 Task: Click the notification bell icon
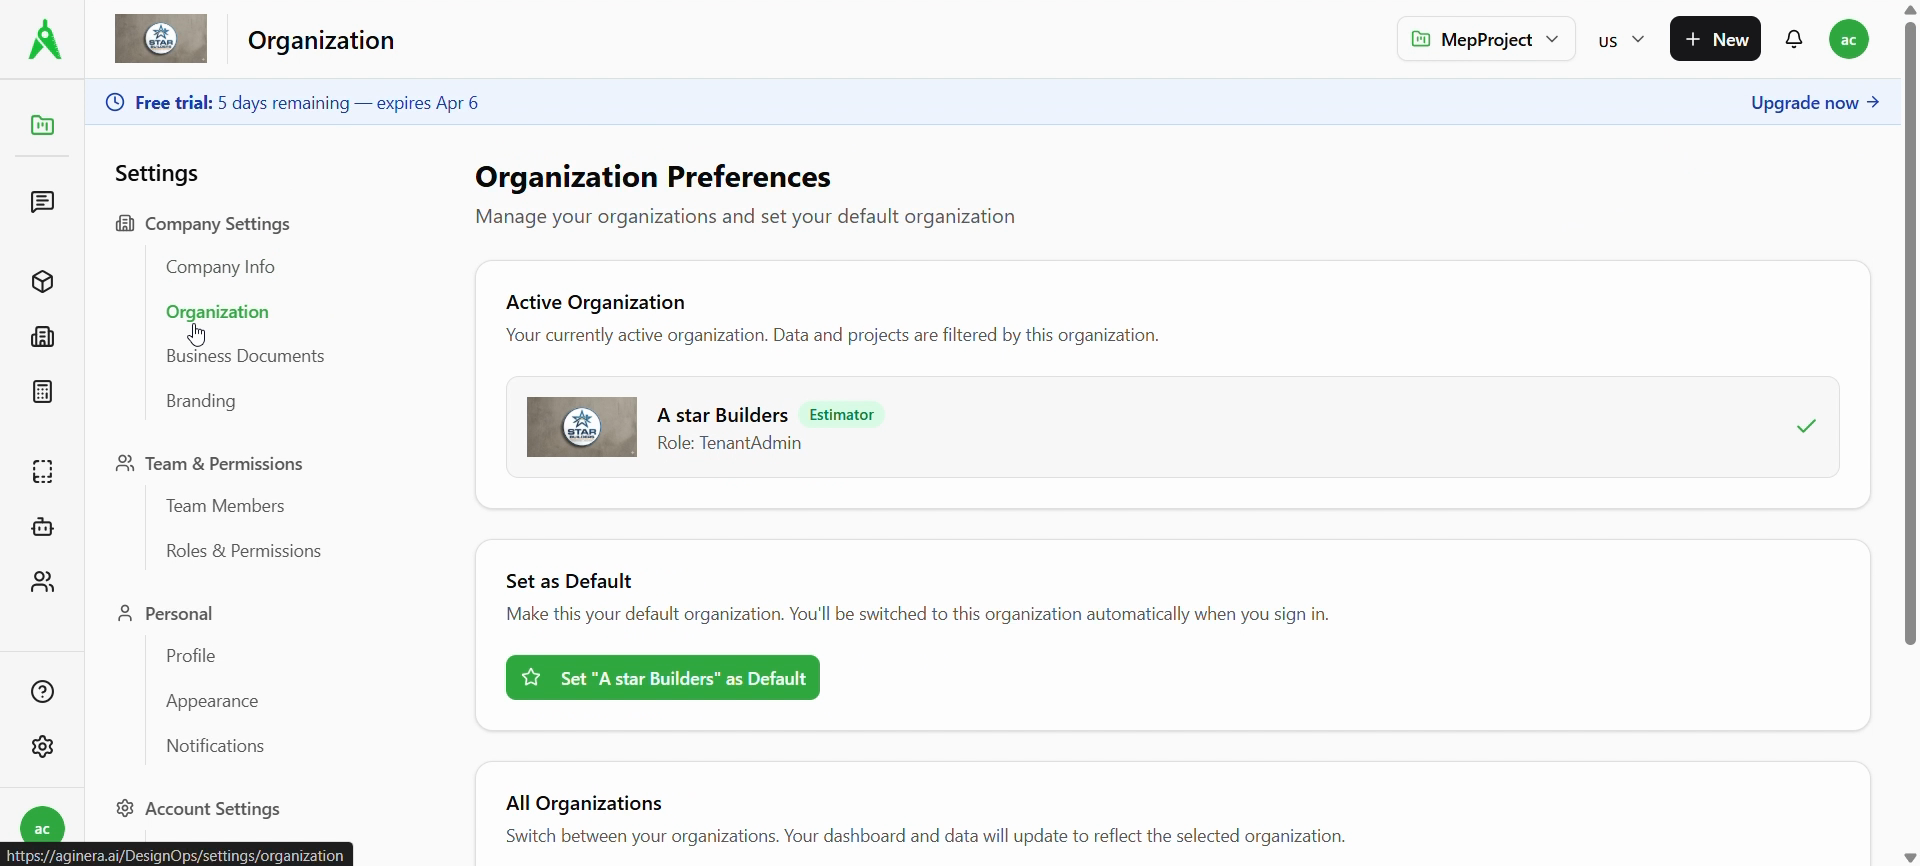[1795, 40]
